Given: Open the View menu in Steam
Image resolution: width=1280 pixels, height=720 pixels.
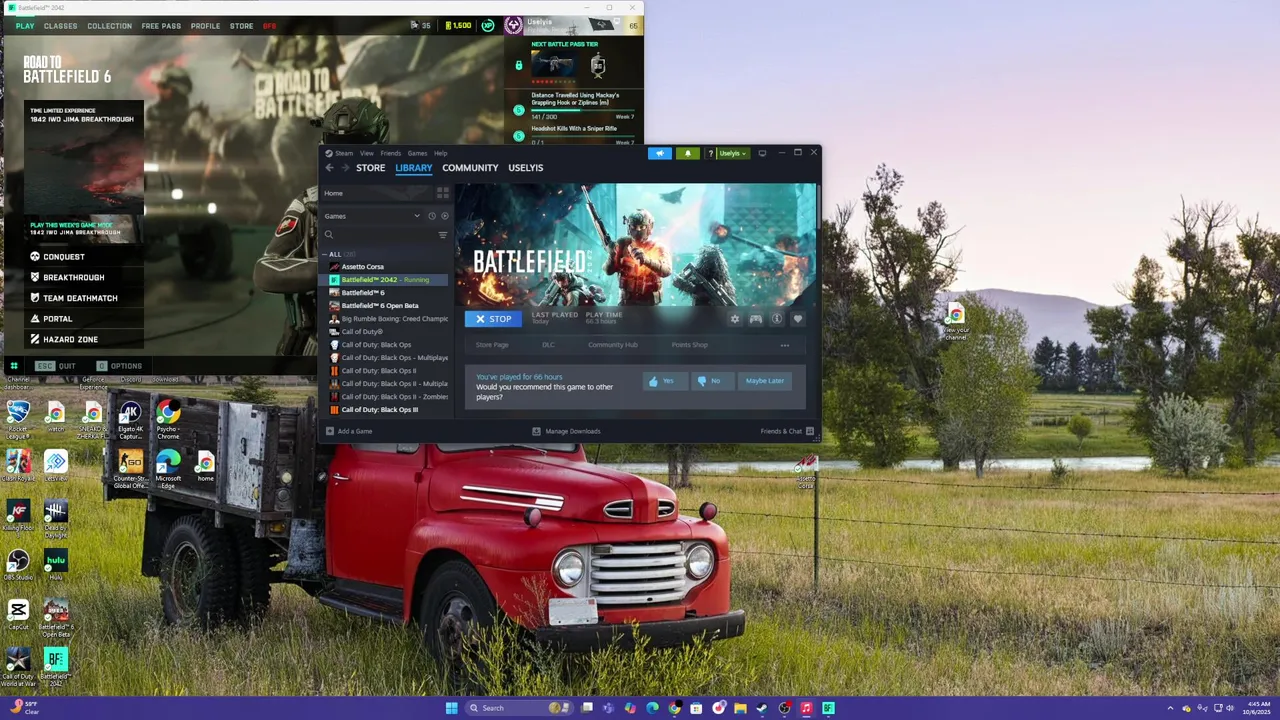Looking at the screenshot, I should click(366, 153).
